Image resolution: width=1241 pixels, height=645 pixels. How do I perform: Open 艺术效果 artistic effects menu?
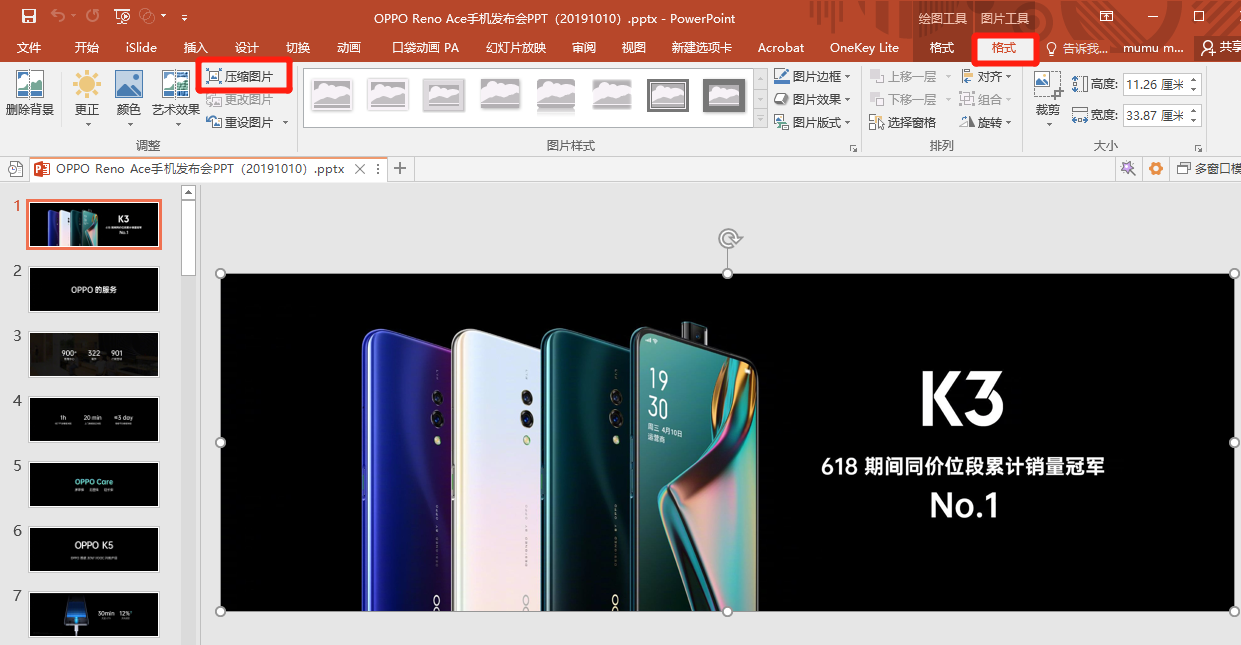[x=176, y=97]
